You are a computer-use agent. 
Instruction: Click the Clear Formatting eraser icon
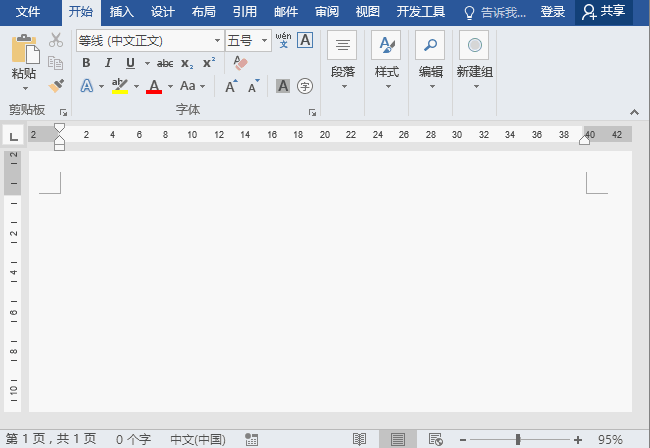pyautogui.click(x=239, y=63)
